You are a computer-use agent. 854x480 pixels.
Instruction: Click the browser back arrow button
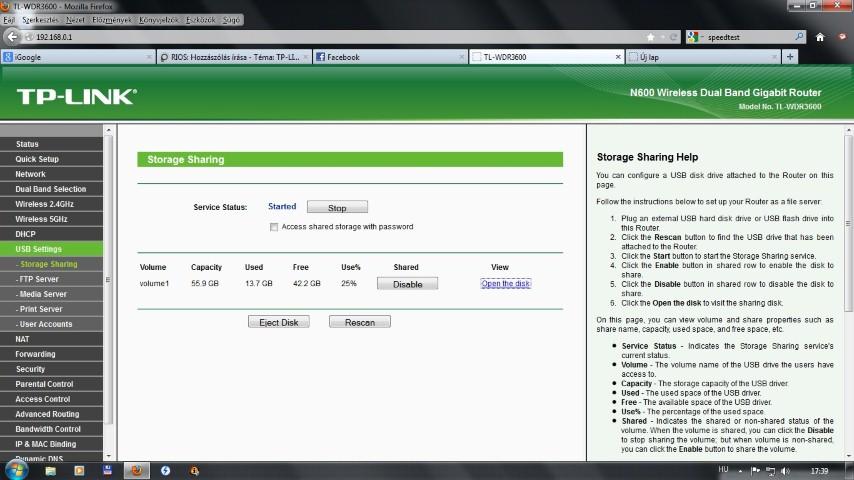click(12, 37)
